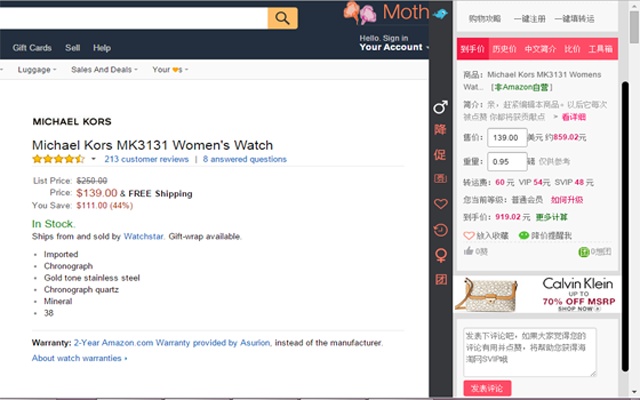This screenshot has width=640, height=400.
Task: Click the 看详细 details link
Action: (x=573, y=117)
